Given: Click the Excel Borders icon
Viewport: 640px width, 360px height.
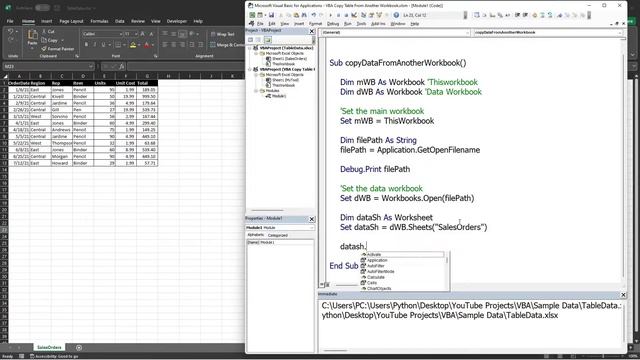Looking at the screenshot, I should coord(118,44).
